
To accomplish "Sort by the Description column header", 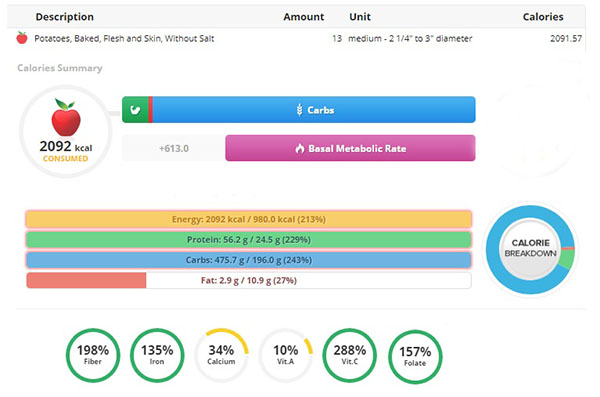I will pyautogui.click(x=65, y=17).
